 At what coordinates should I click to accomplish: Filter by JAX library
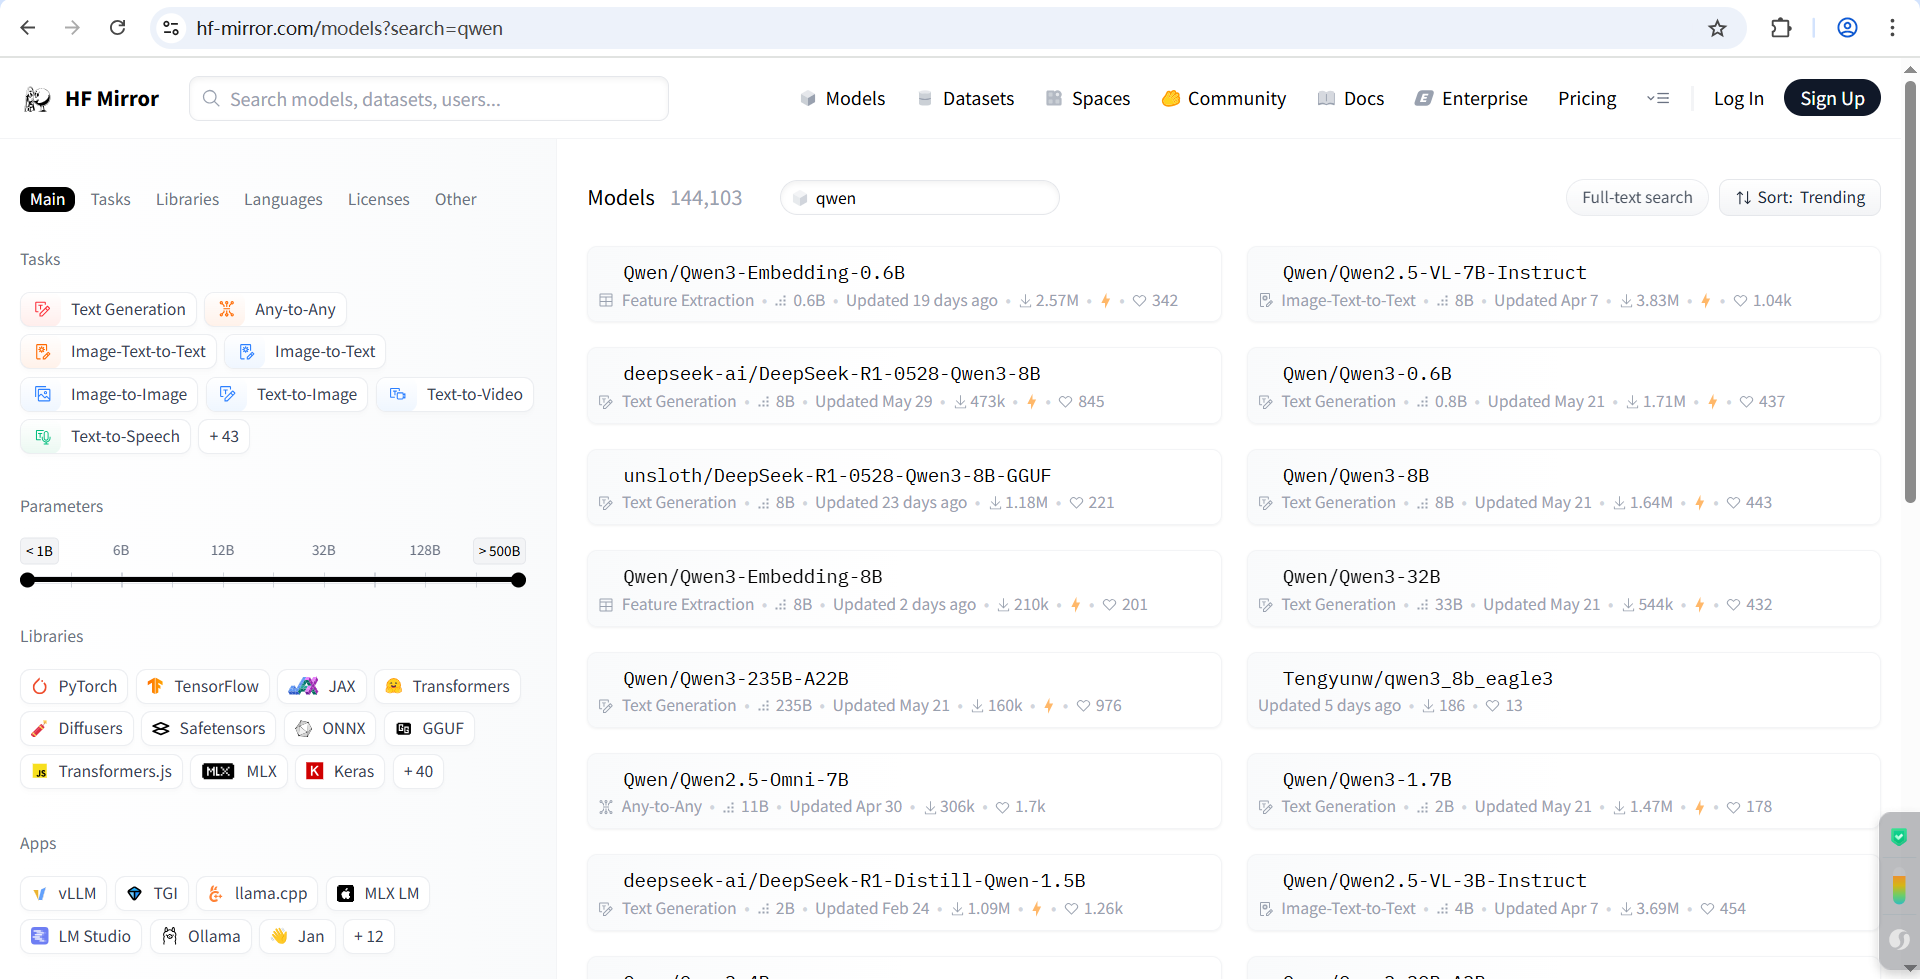click(x=322, y=687)
